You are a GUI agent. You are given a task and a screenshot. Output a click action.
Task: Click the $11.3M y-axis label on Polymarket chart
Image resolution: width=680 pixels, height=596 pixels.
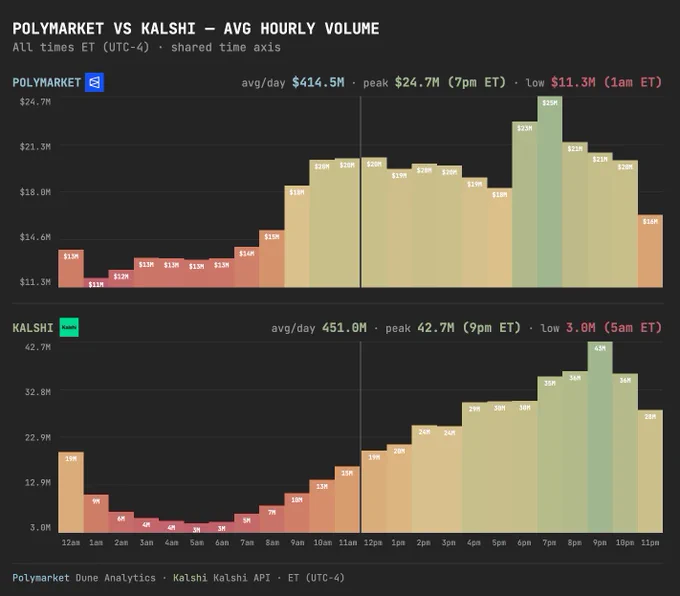coord(35,282)
